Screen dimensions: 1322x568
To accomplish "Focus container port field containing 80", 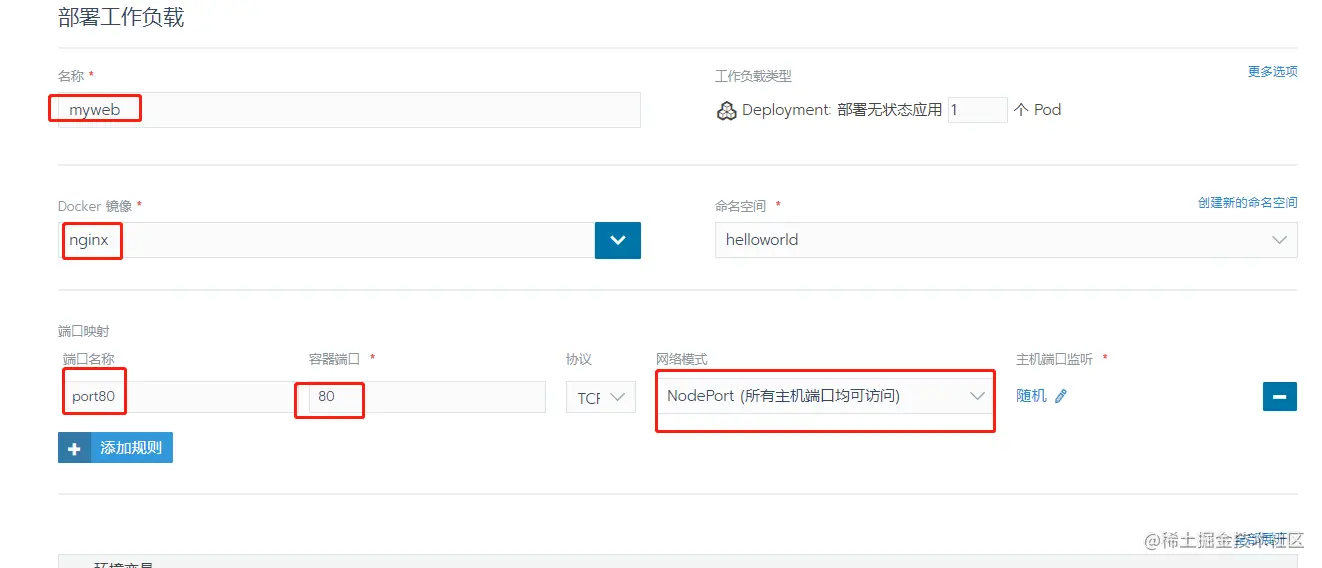I will click(x=427, y=397).
